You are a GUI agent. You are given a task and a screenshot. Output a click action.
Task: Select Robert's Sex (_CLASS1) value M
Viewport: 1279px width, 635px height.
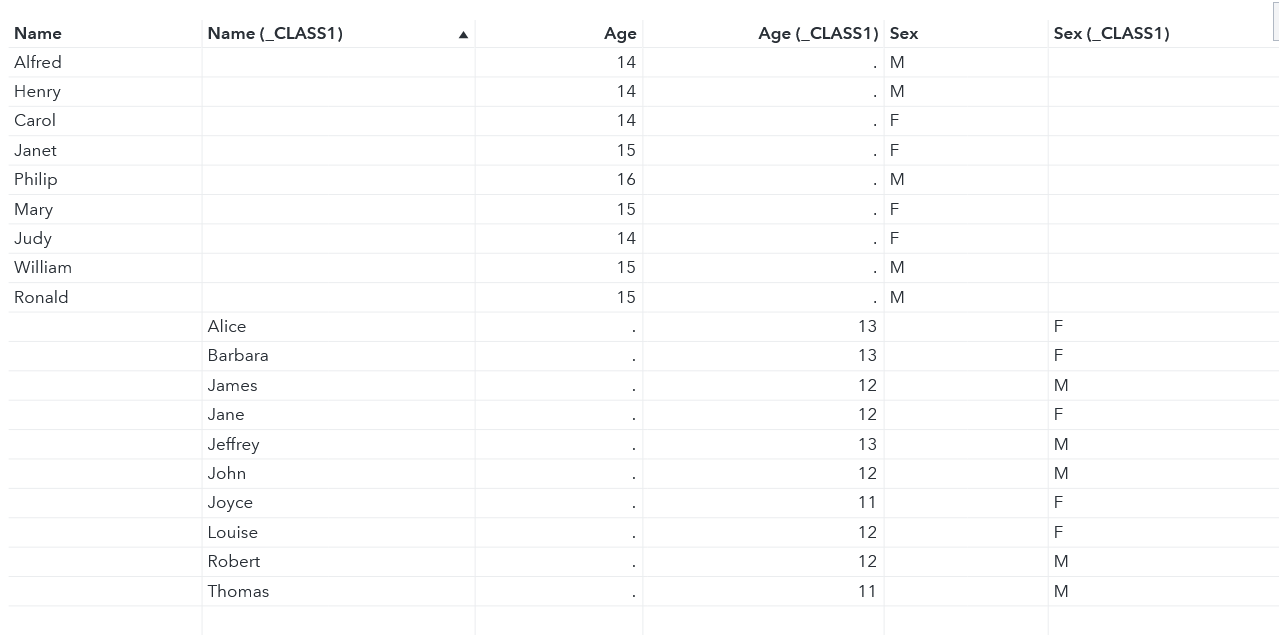tap(1061, 562)
